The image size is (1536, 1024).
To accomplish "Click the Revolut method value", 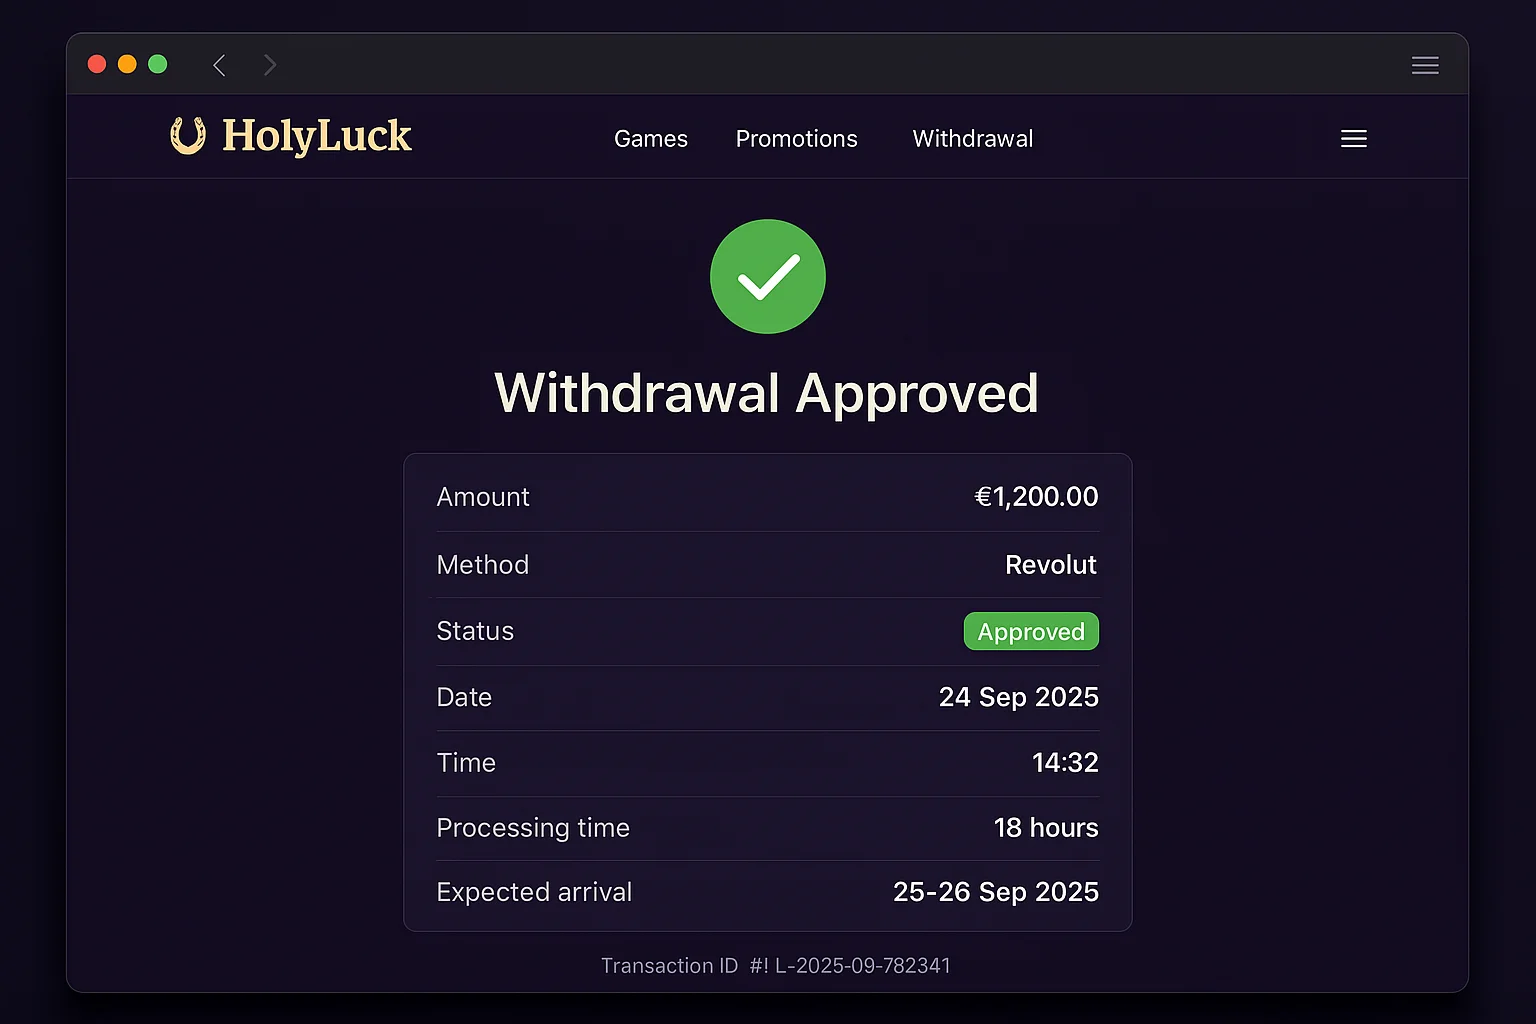I will pyautogui.click(x=1050, y=565).
